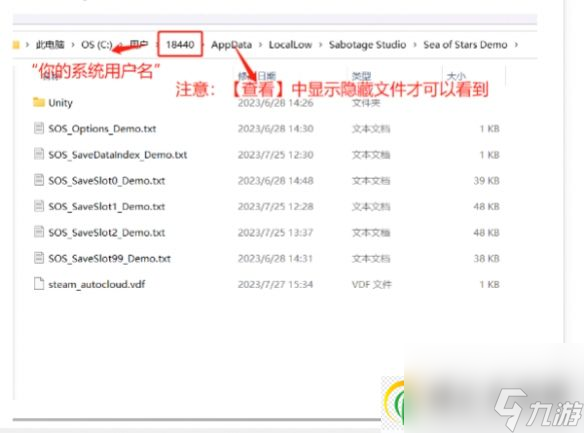Click the VDF 文件 type cell
The width and height of the screenshot is (584, 433).
click(x=371, y=284)
